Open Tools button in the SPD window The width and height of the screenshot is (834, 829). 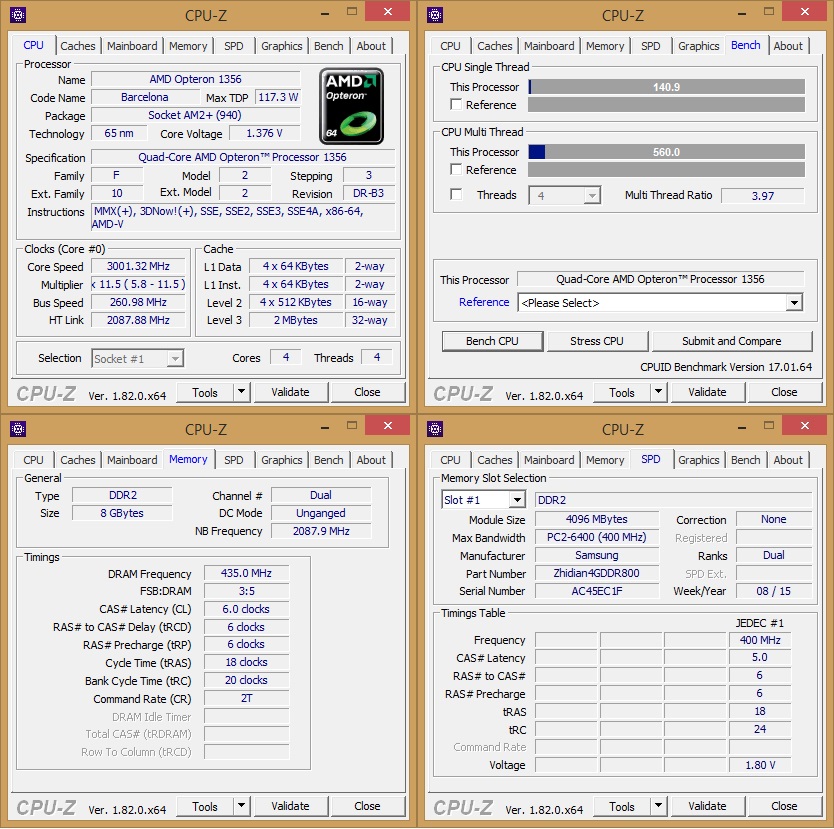click(x=622, y=806)
